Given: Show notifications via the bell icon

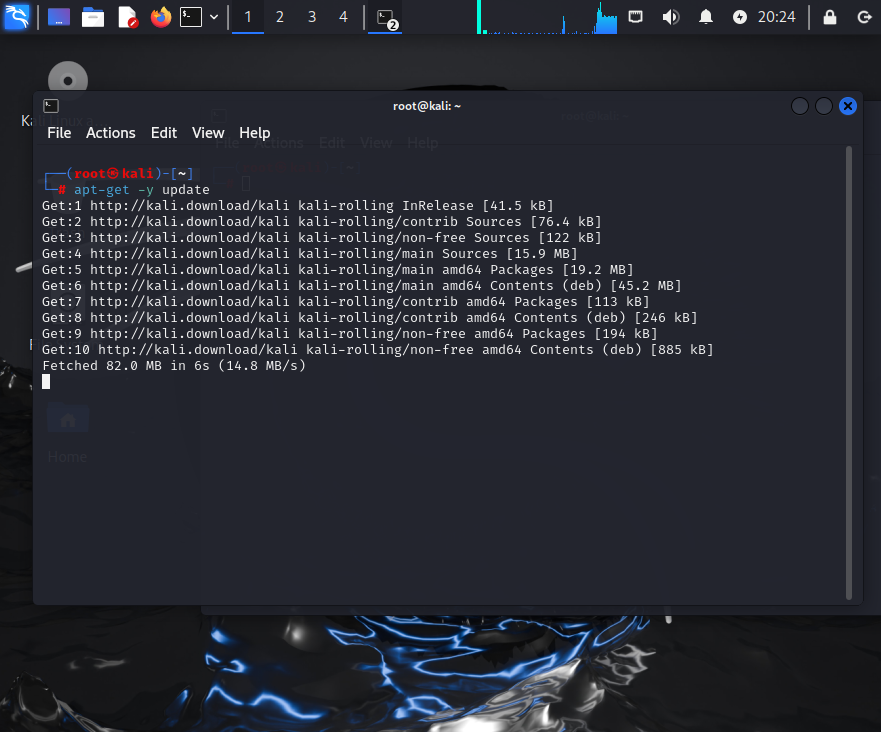Looking at the screenshot, I should (706, 17).
